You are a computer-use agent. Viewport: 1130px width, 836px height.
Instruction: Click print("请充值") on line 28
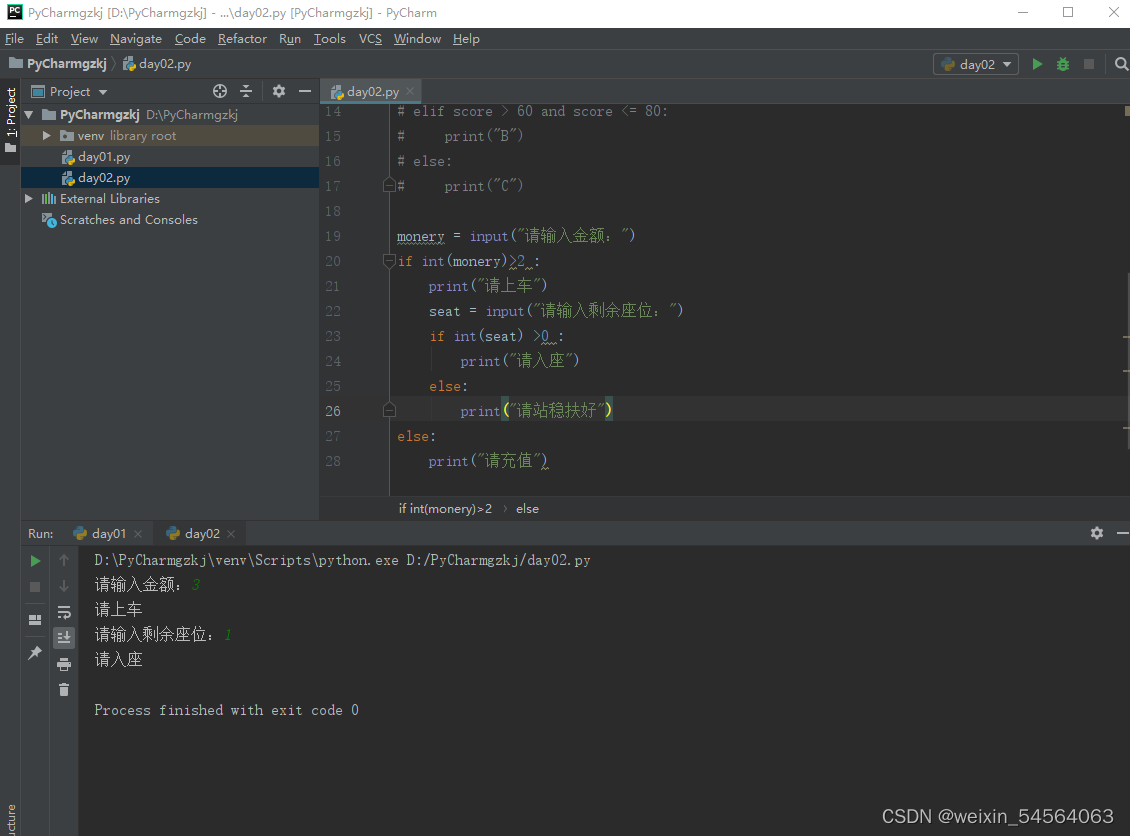point(488,461)
